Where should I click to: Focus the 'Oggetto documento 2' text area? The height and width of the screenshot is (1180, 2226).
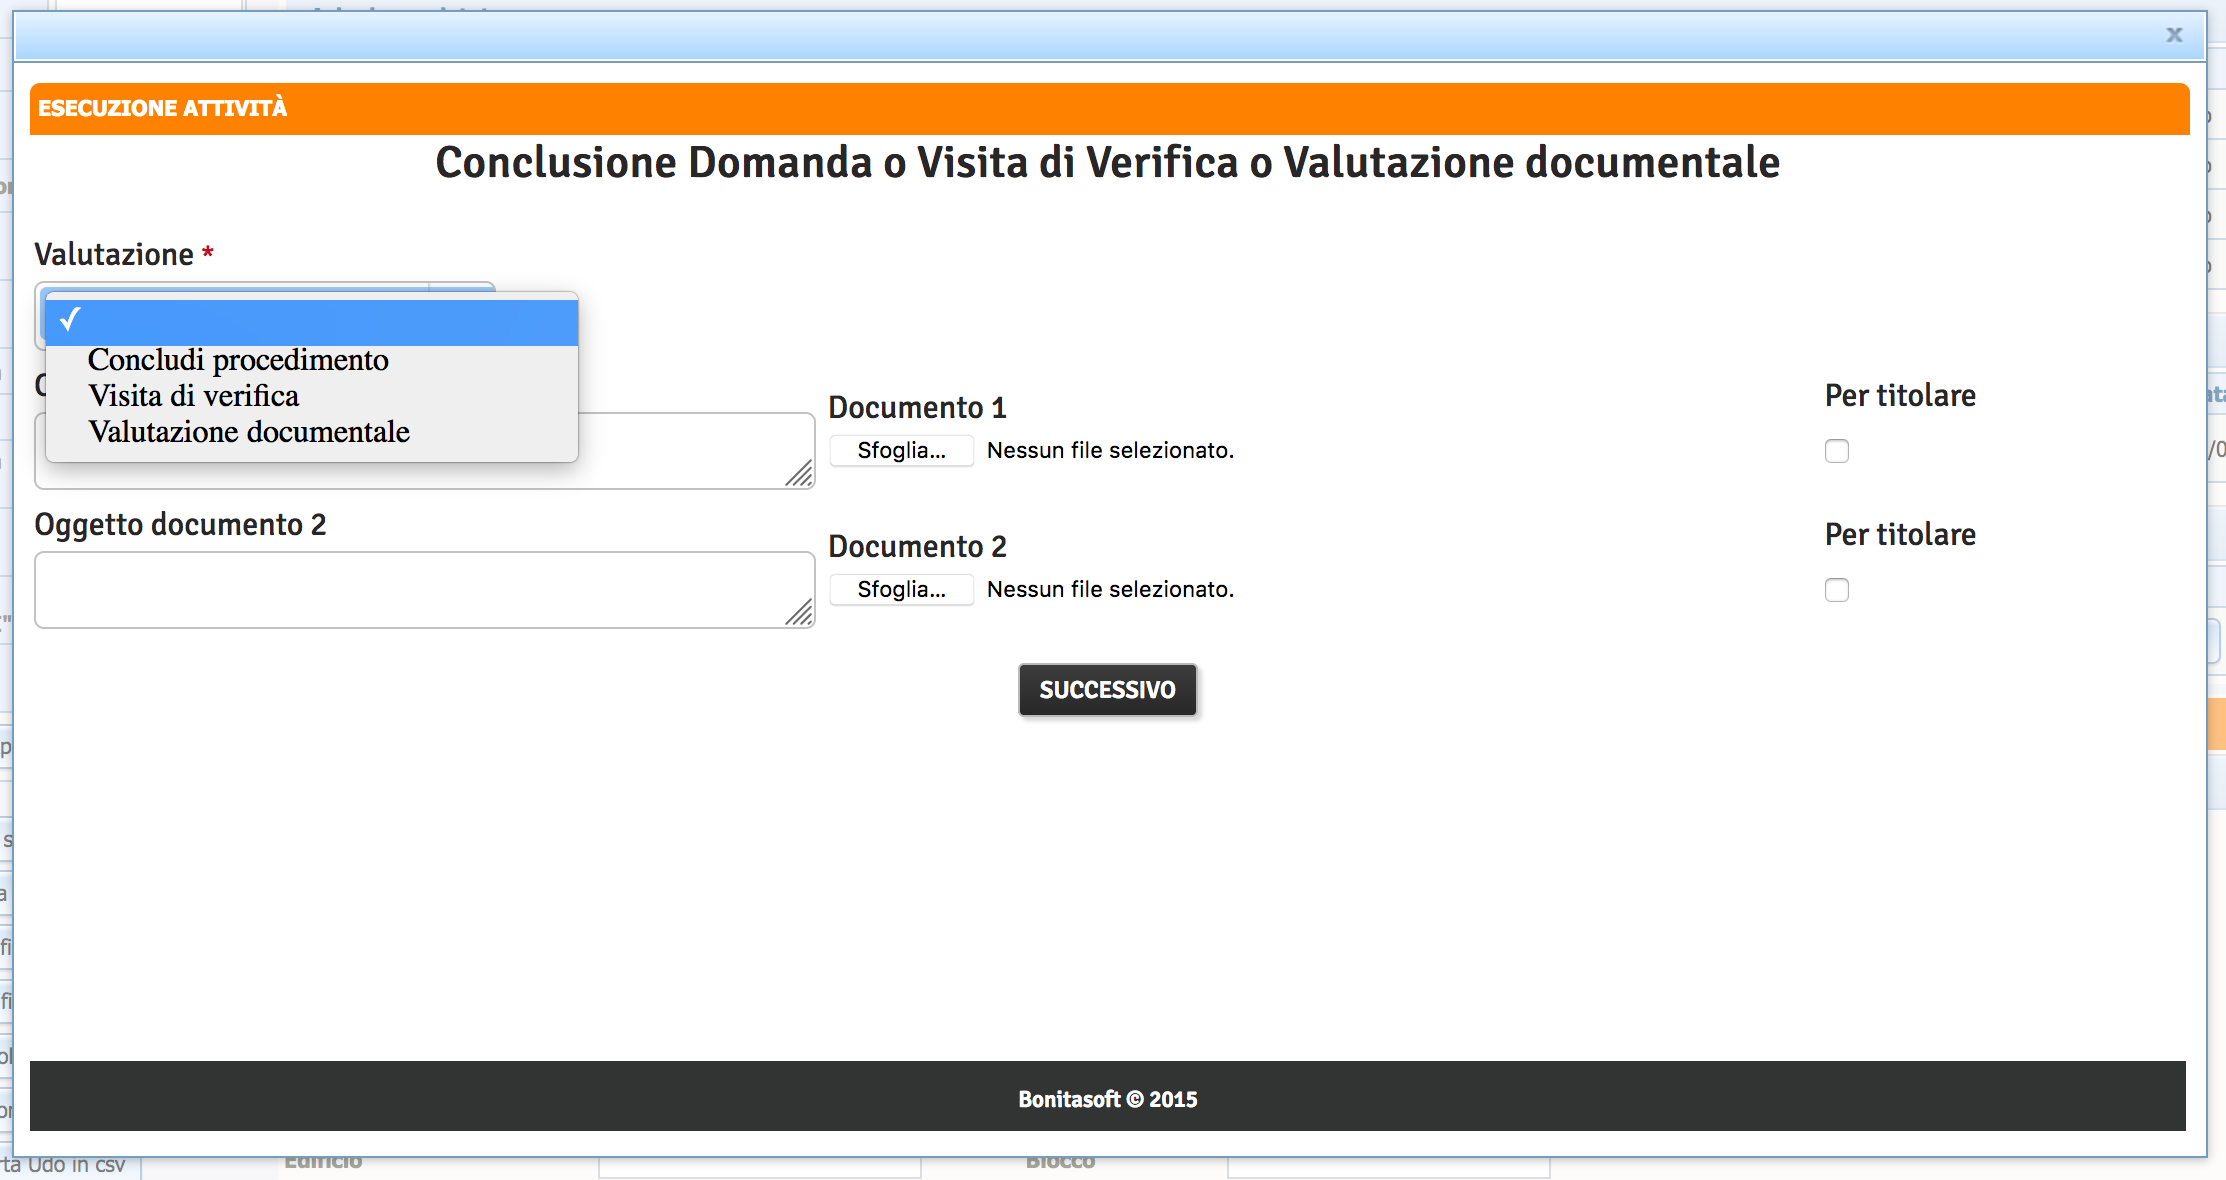pos(425,590)
